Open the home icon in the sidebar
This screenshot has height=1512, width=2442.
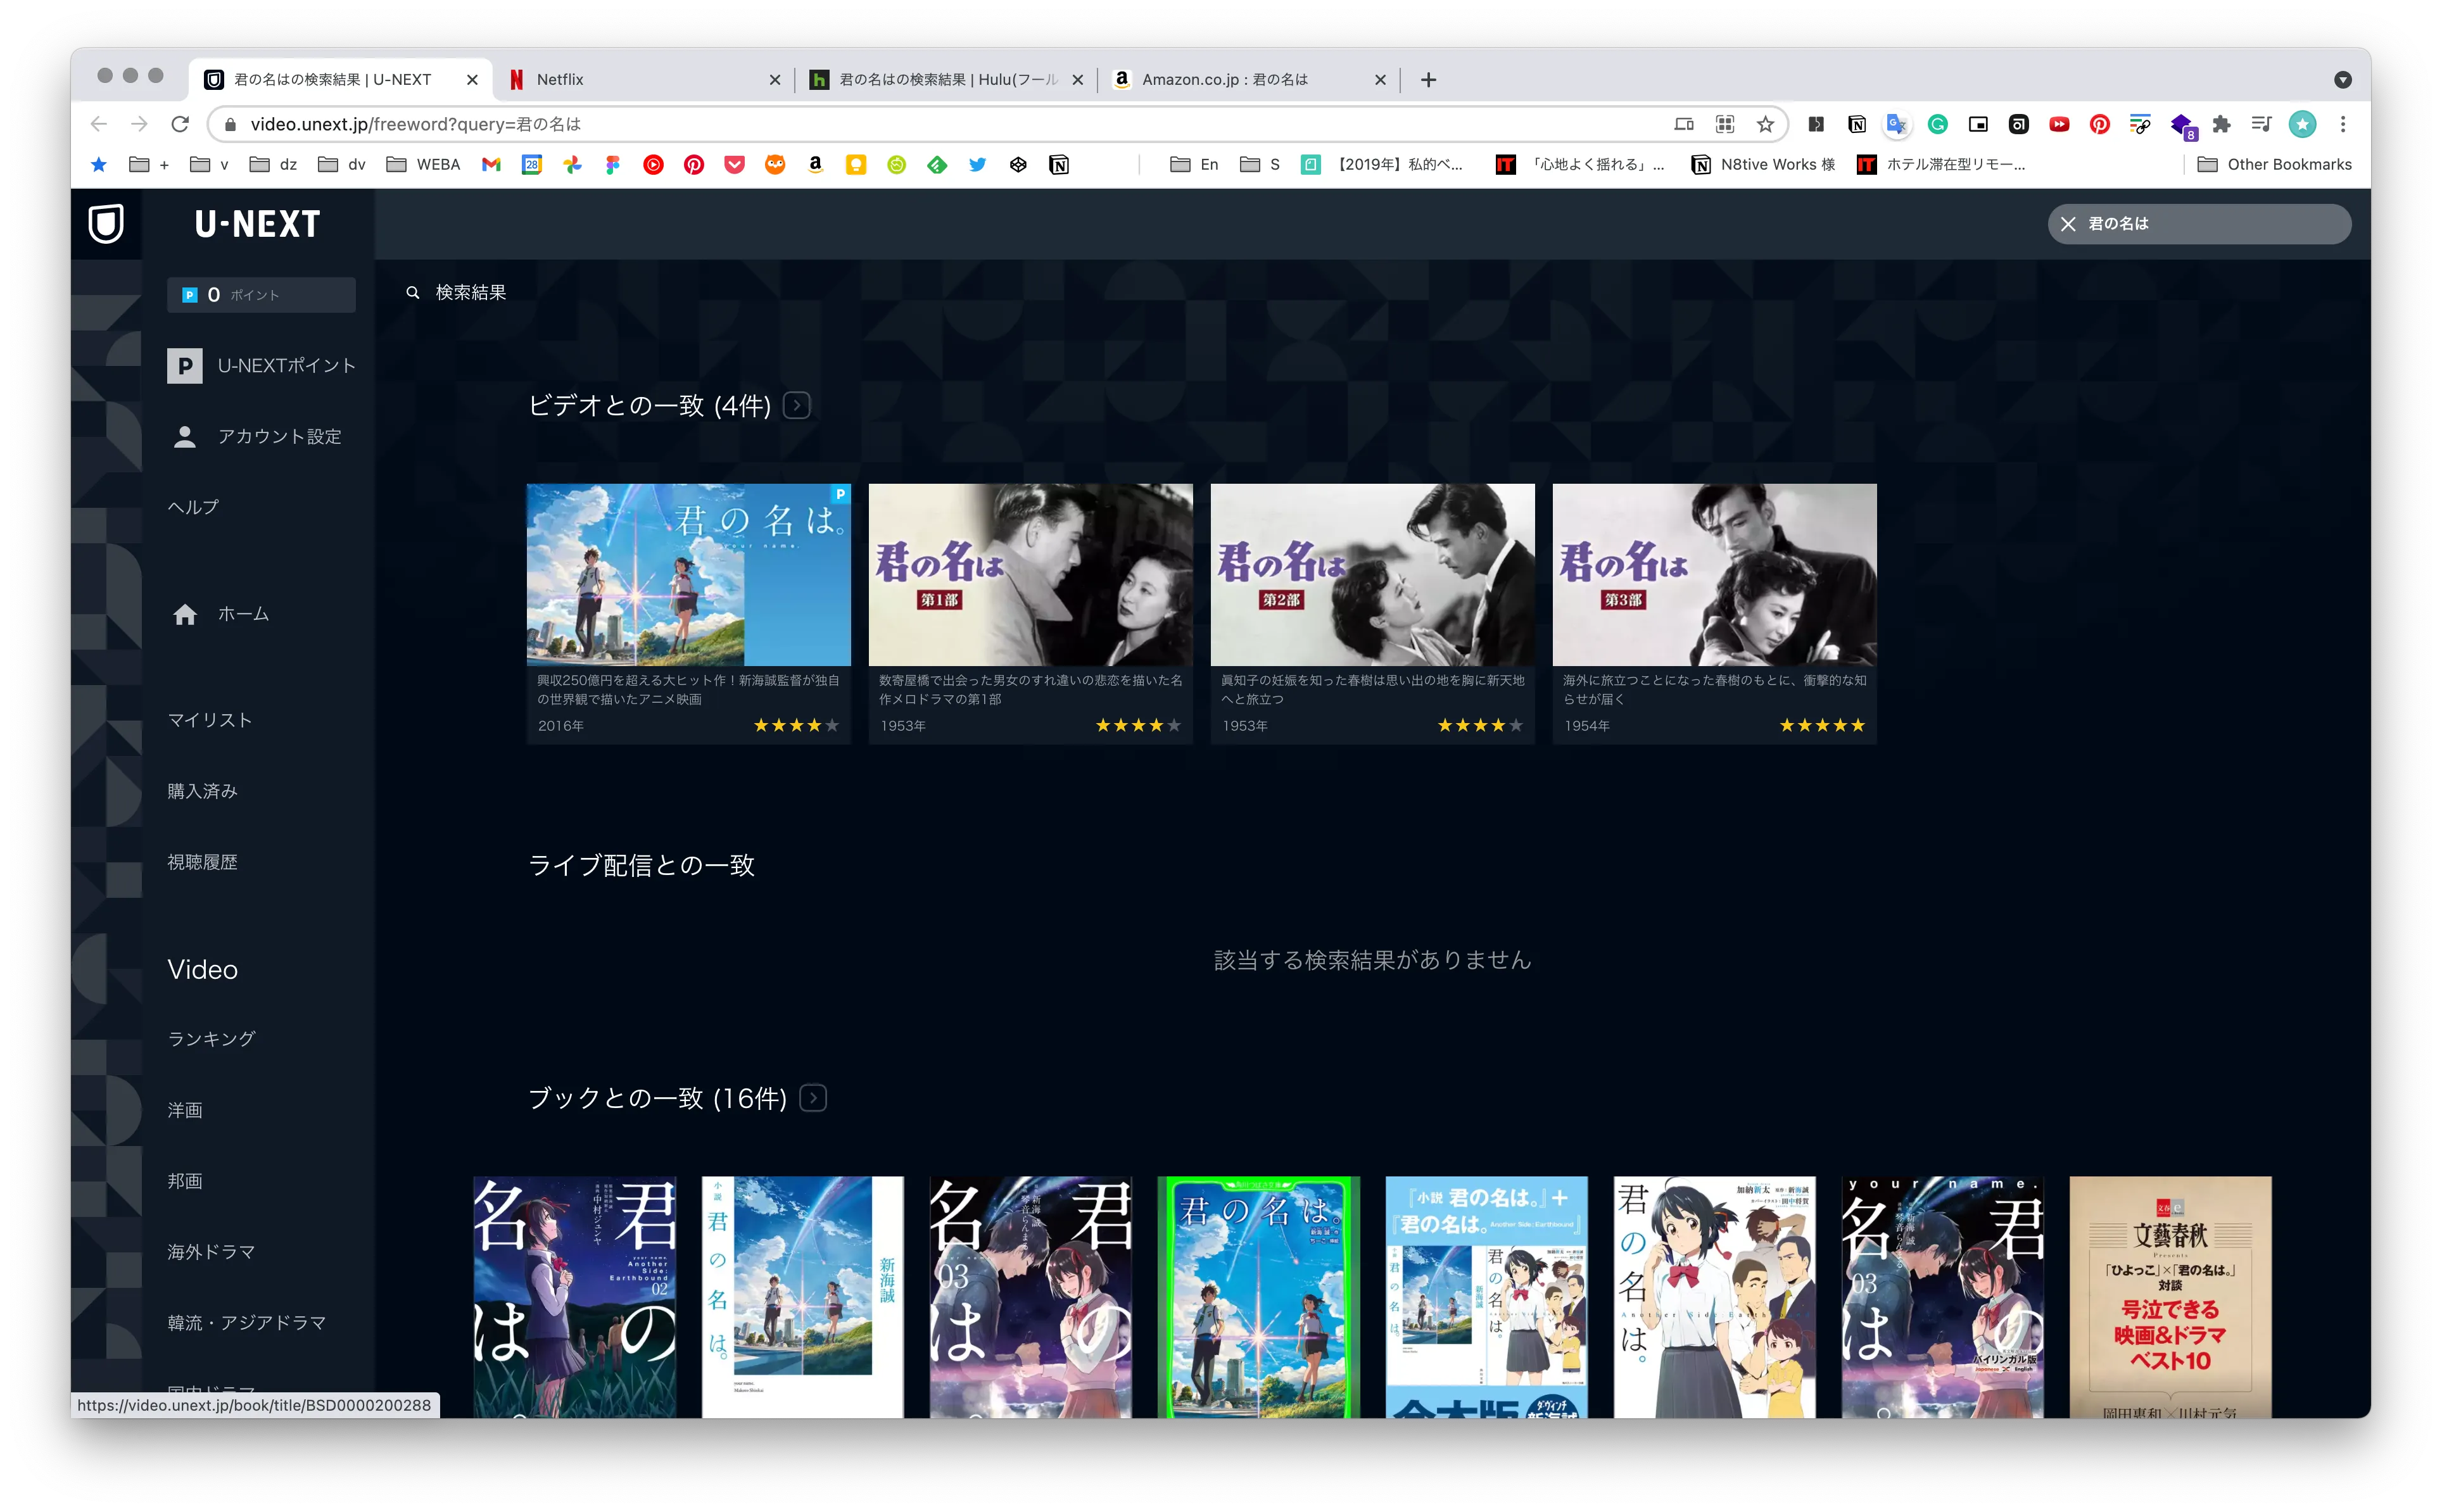[185, 614]
